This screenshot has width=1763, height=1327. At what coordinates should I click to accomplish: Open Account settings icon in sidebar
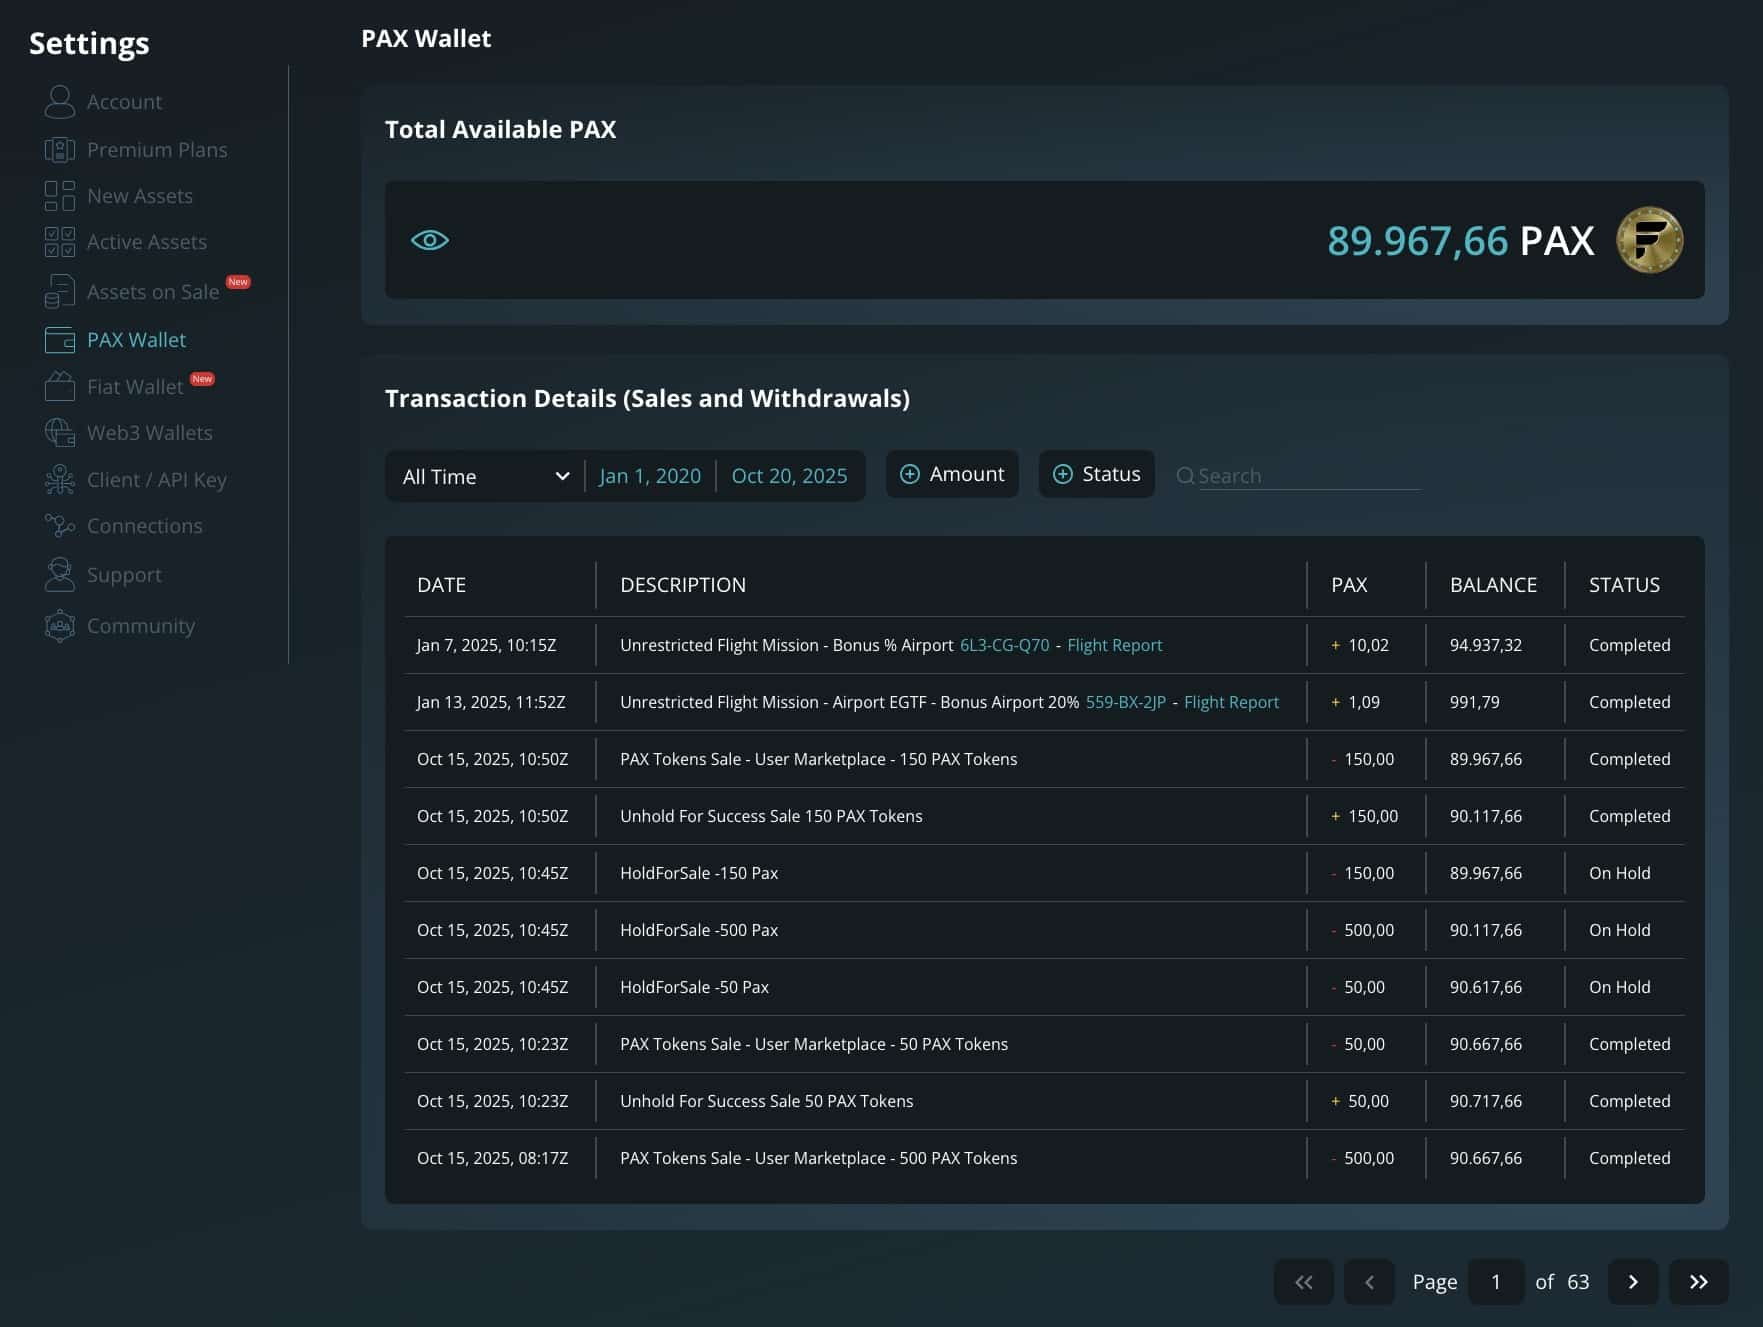point(60,102)
